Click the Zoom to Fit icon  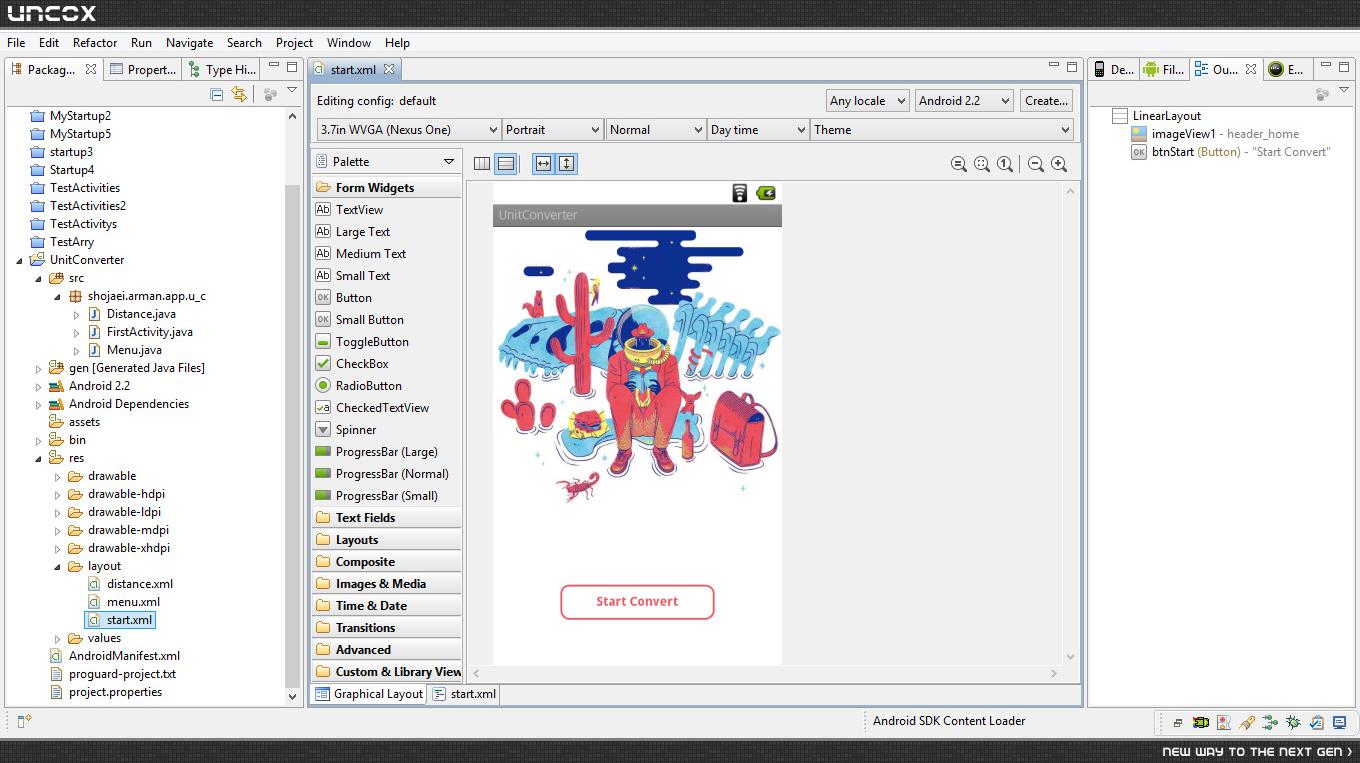point(982,164)
